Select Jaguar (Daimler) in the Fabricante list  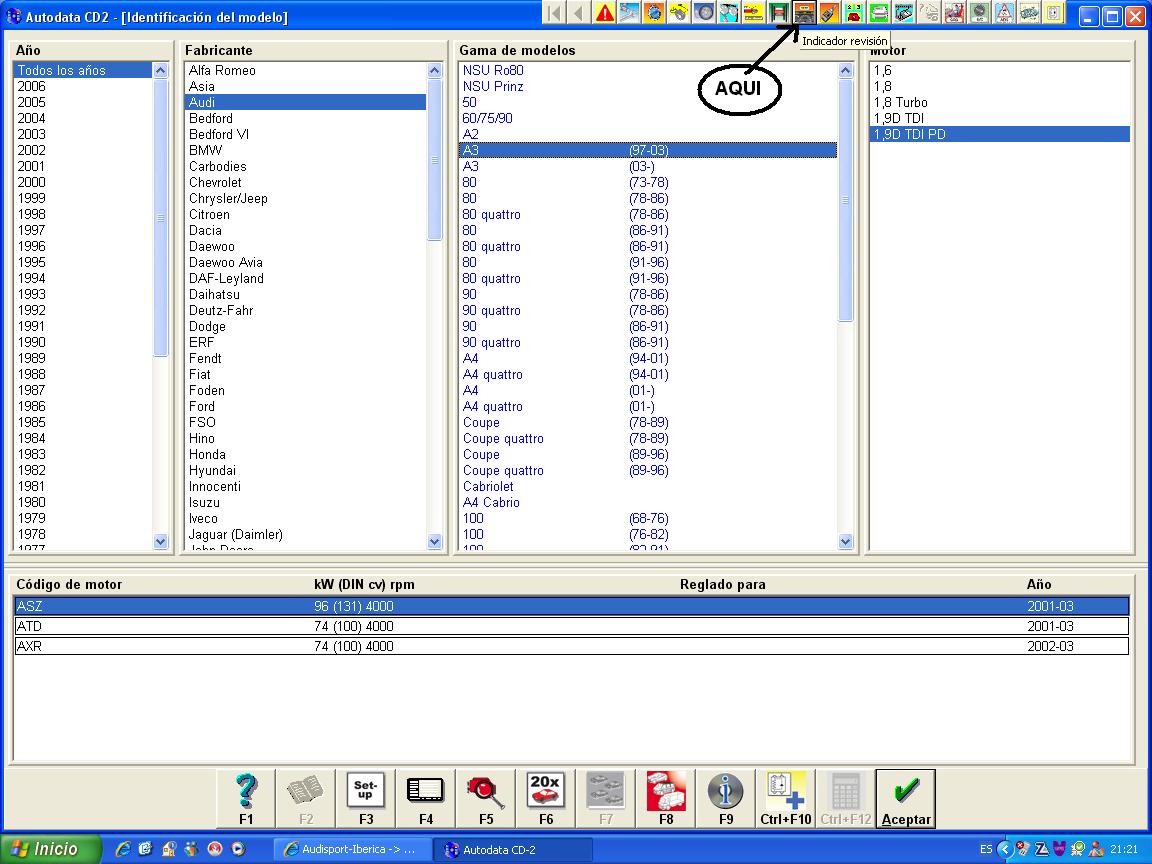click(306, 534)
